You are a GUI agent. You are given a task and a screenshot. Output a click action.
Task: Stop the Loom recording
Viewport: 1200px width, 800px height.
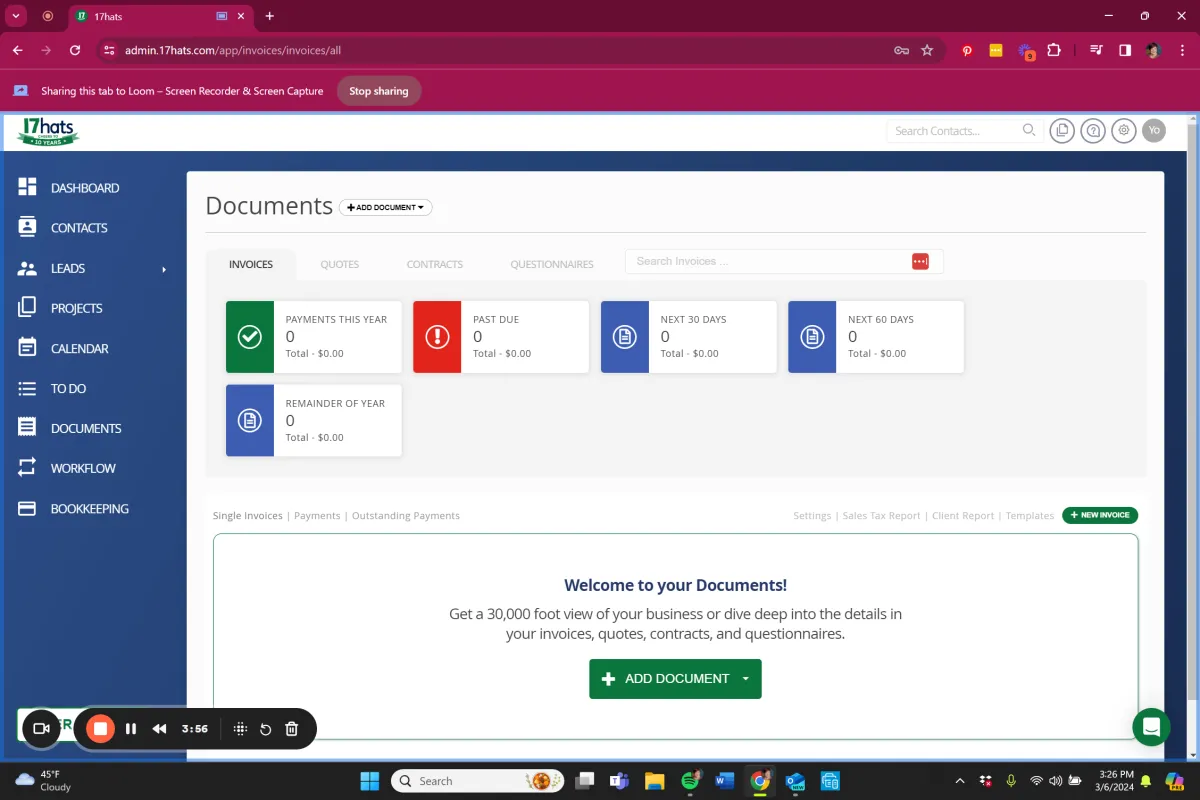point(100,729)
